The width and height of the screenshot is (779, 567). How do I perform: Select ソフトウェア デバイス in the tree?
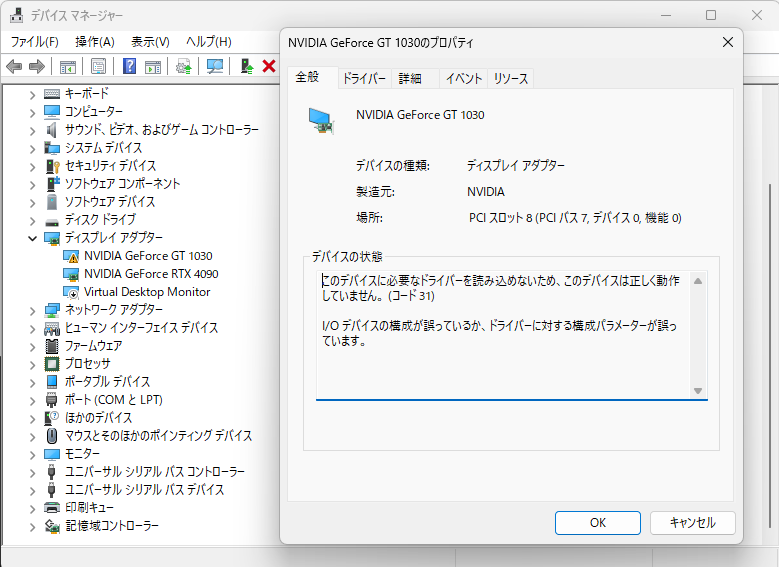(110, 202)
